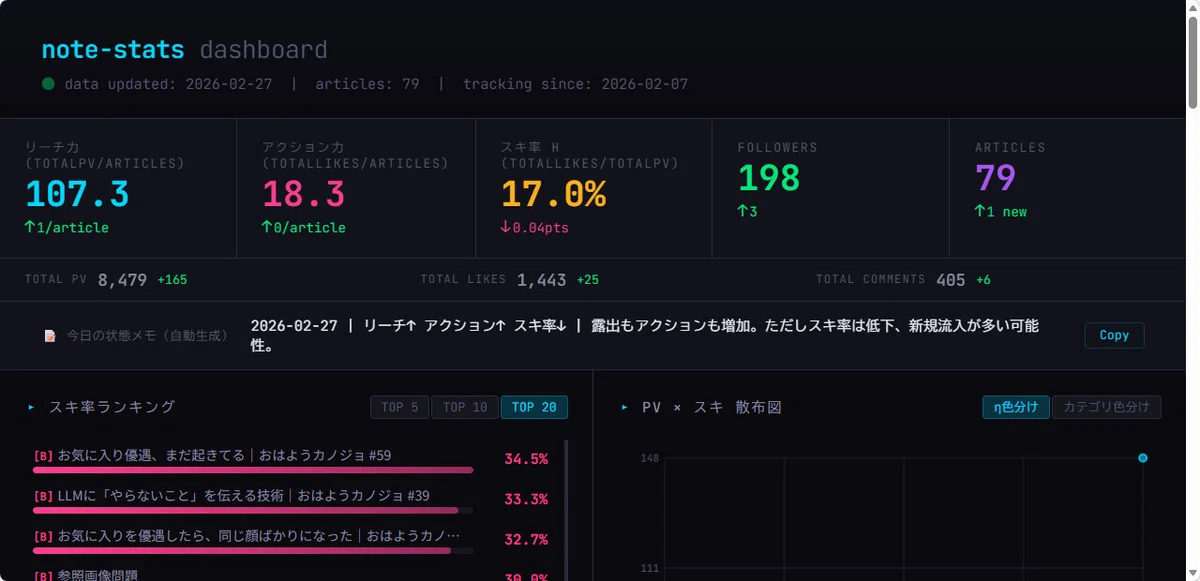This screenshot has height=581, width=1200.
Task: Click the ↑0/article delta
Action: pyautogui.click(x=304, y=227)
